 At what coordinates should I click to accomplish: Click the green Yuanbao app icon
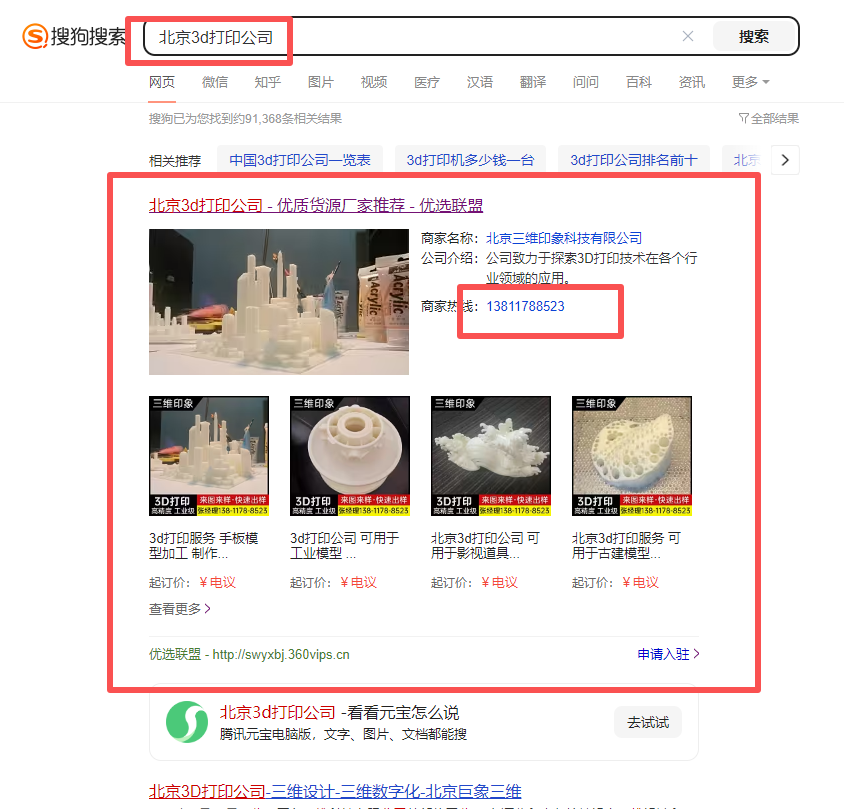[186, 722]
